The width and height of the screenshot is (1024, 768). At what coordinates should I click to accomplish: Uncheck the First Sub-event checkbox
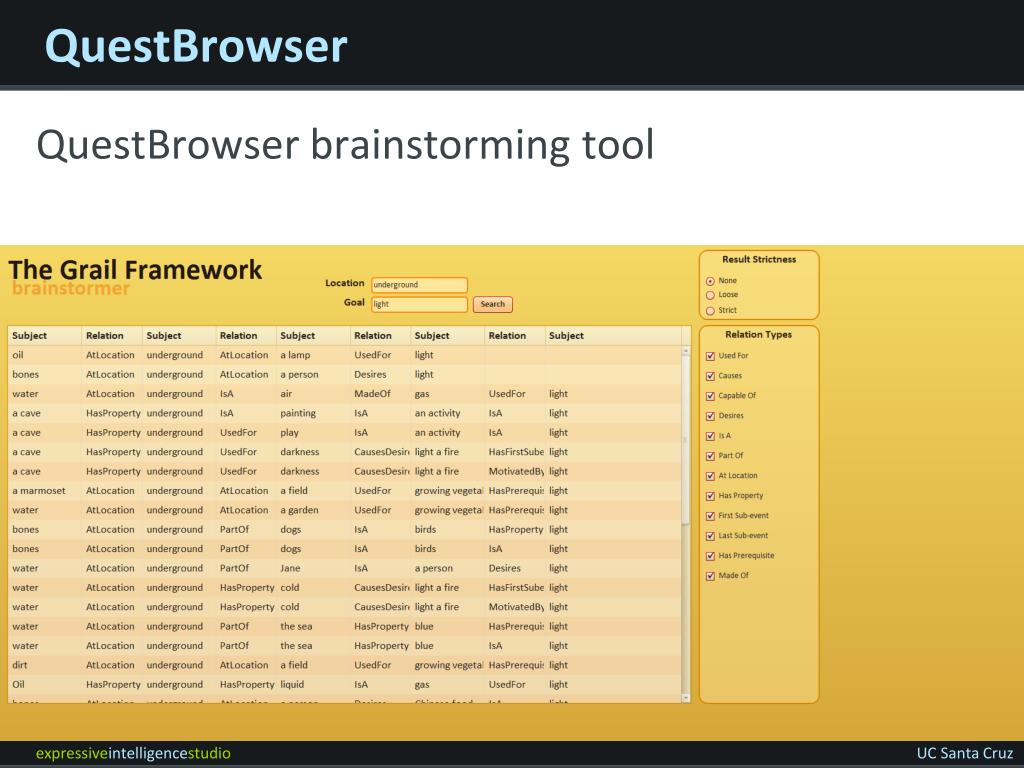coord(711,516)
